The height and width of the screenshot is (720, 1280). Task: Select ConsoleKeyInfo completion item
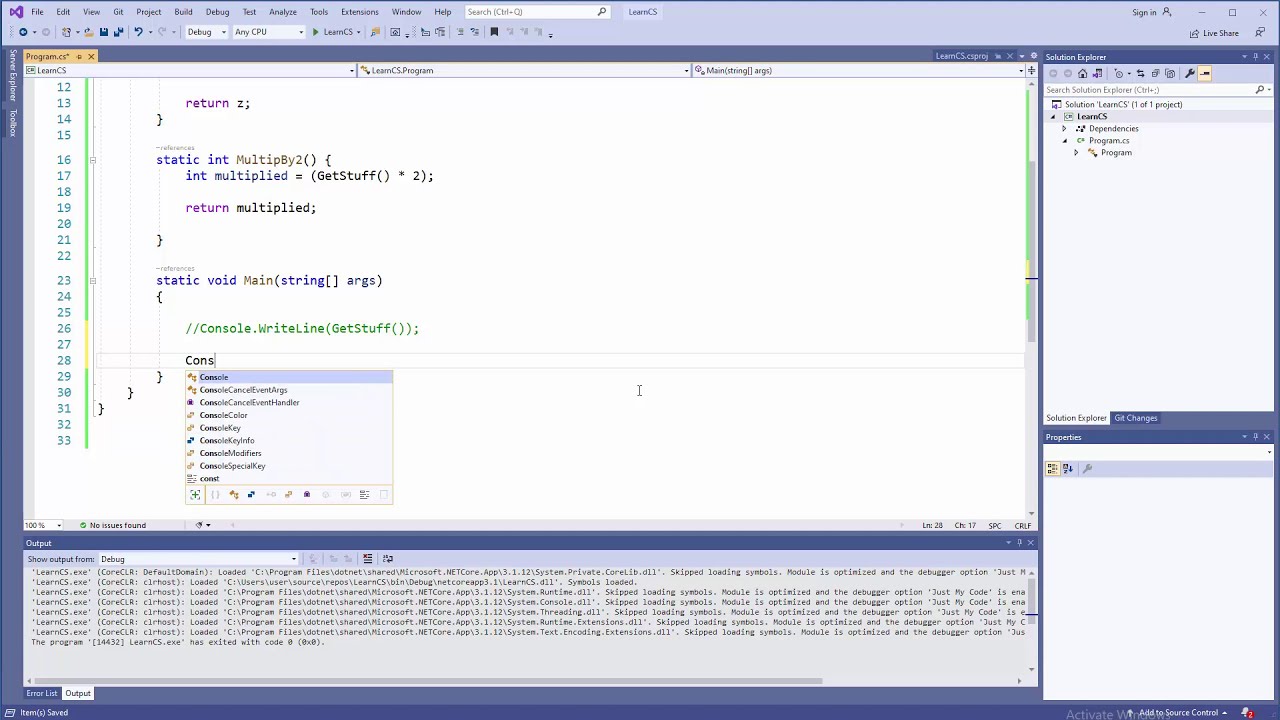pos(289,440)
